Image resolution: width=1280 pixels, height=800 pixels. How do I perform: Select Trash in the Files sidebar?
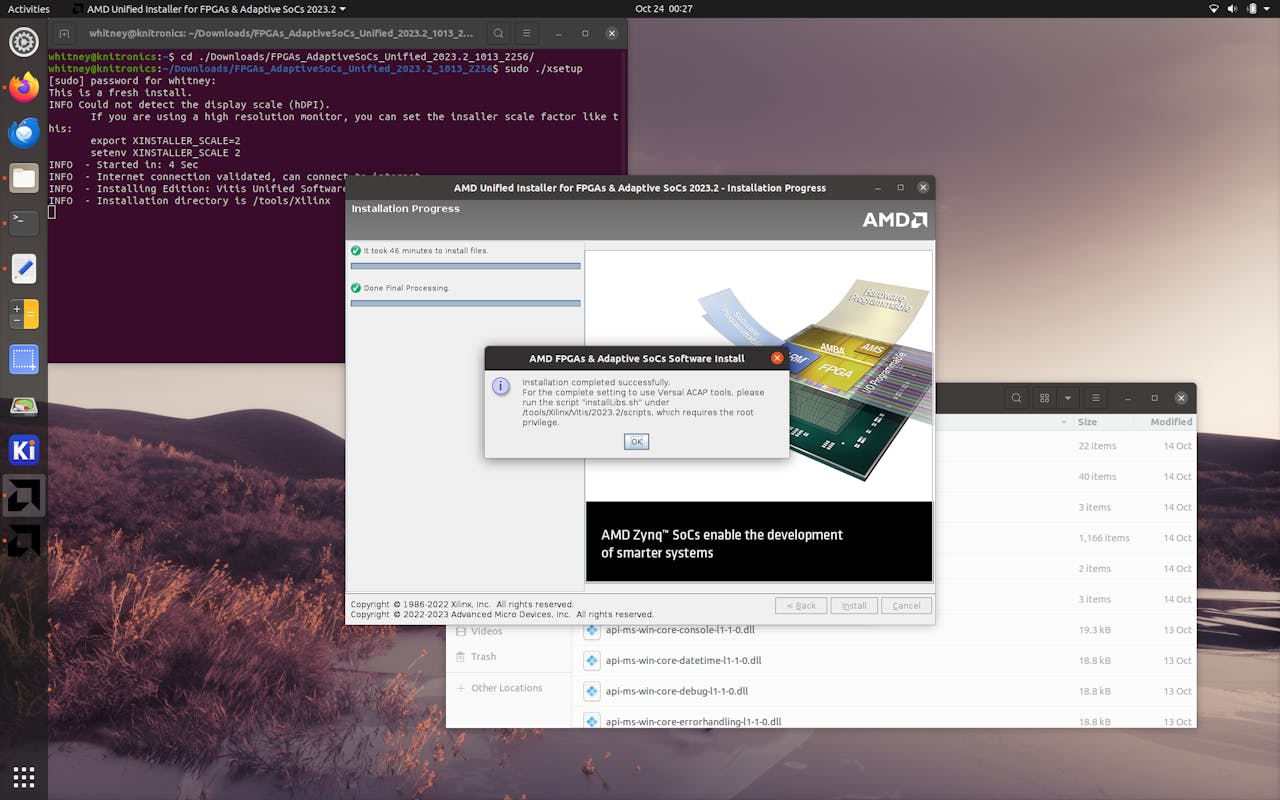(x=484, y=657)
